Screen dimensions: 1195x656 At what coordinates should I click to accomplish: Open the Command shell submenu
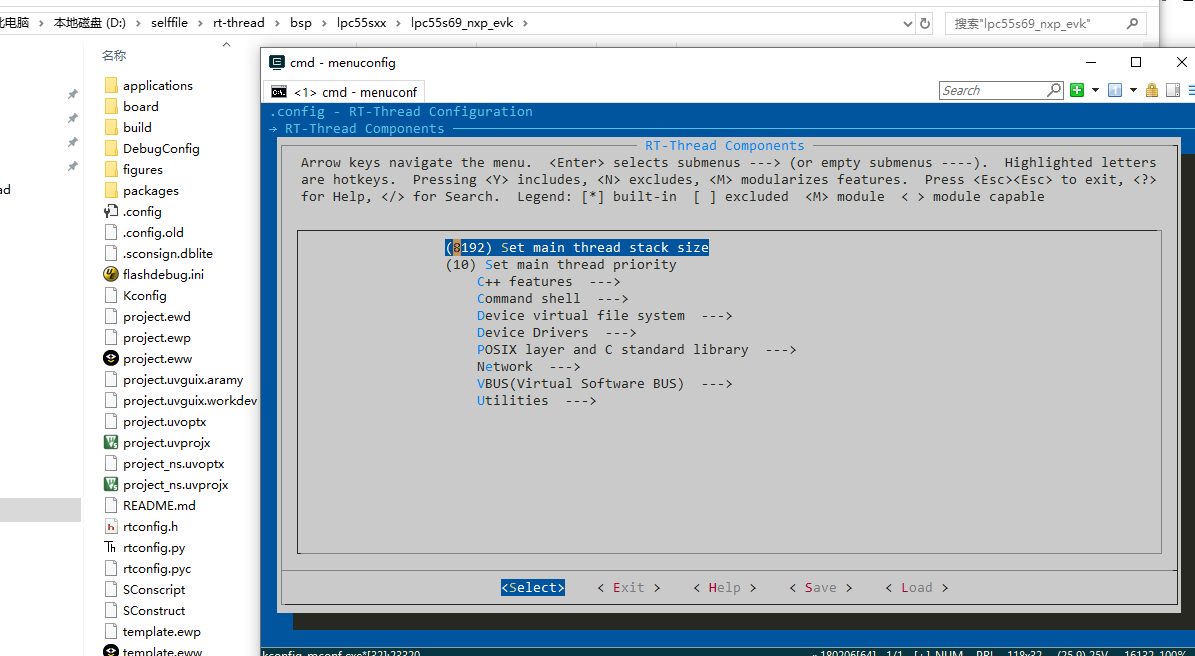point(553,299)
